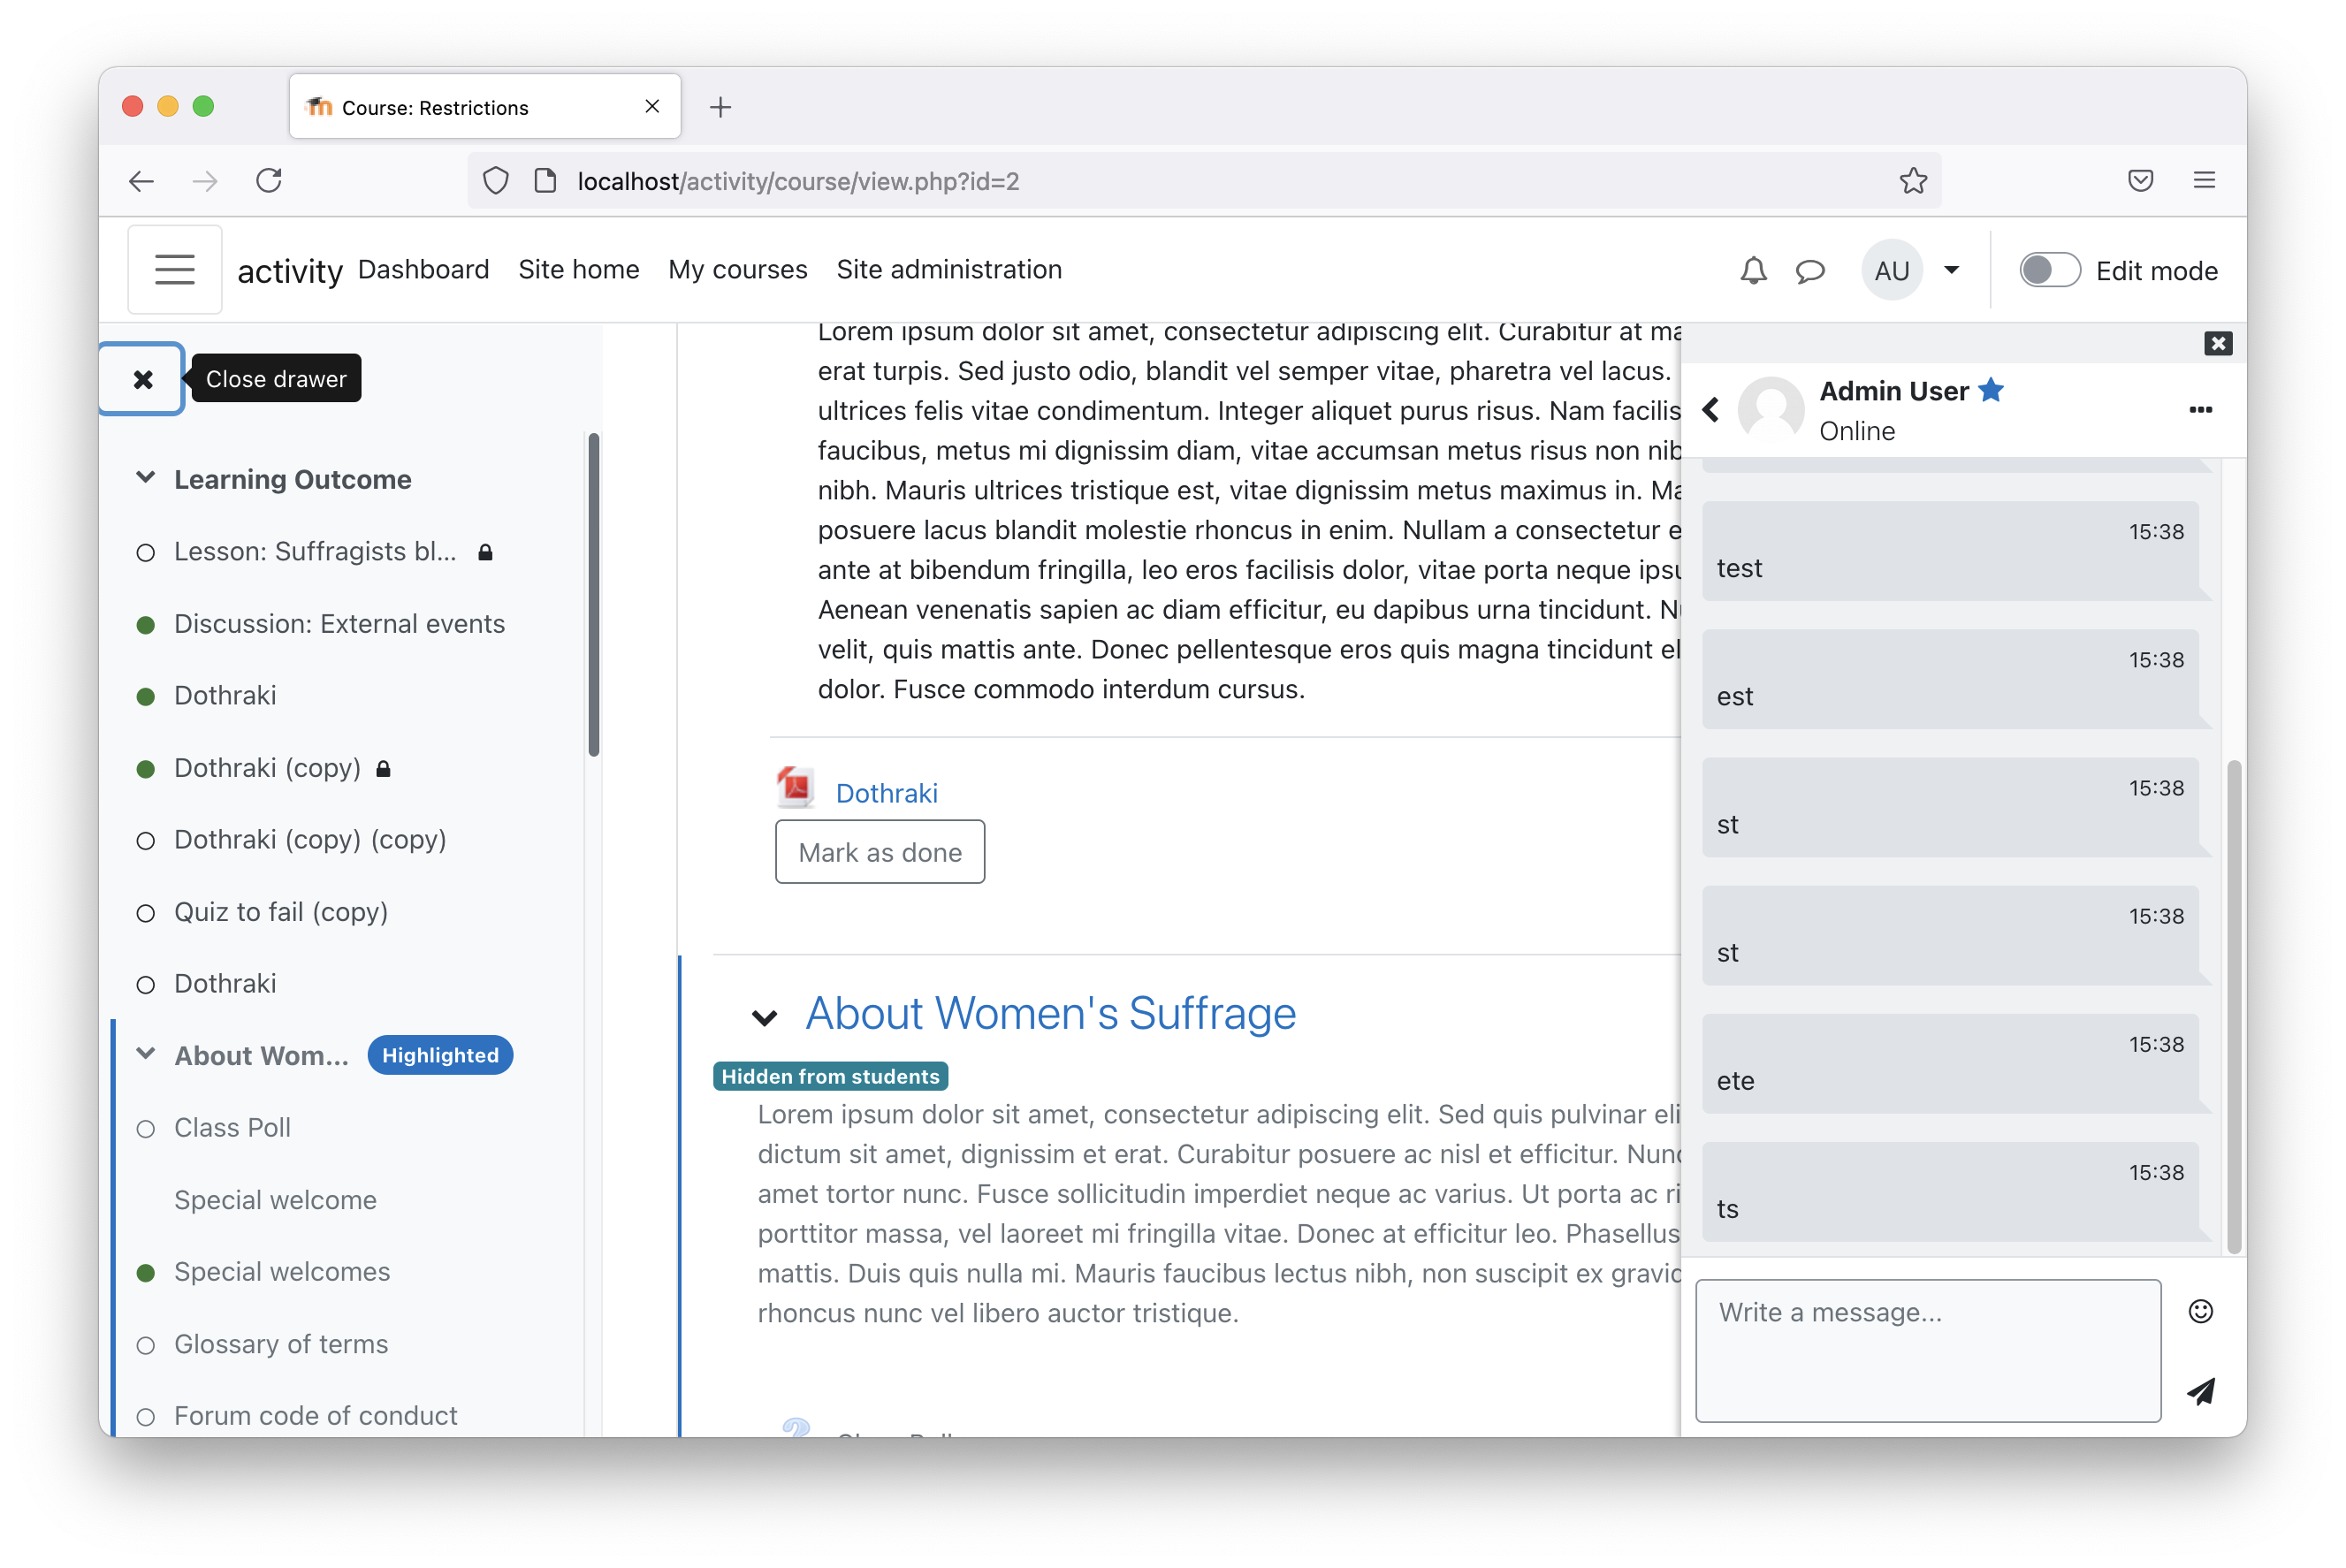2346x1568 pixels.
Task: Click the lock icon next to Lesson: Suffragists
Action: coord(485,552)
